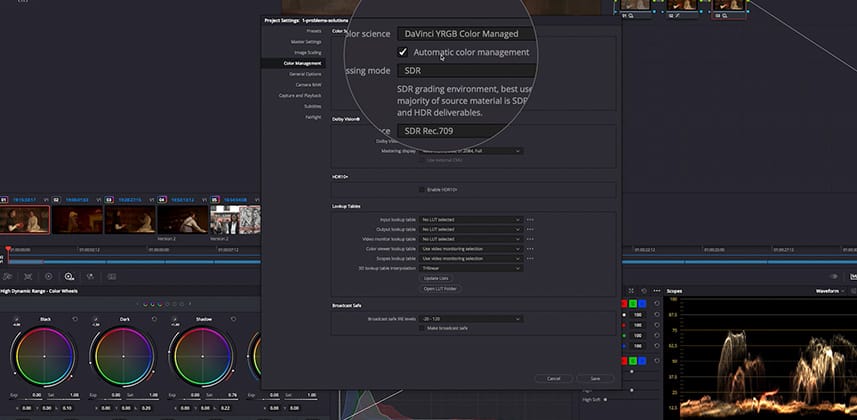Toggle the upper red channel button
The width and height of the screenshot is (857, 420).
point(624,304)
